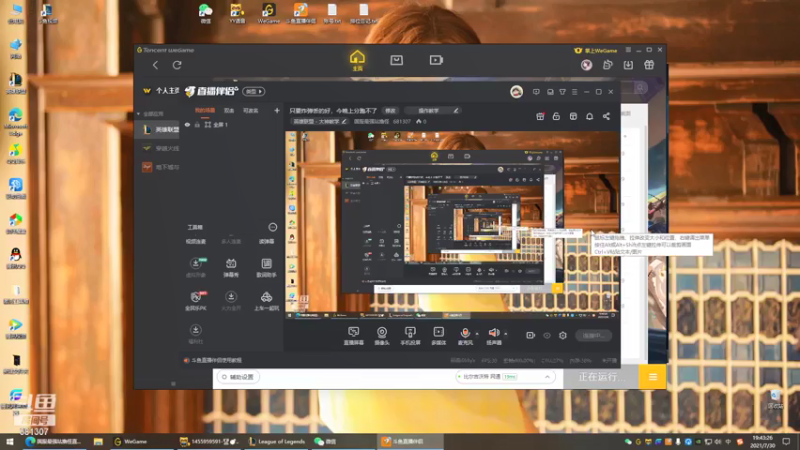
Task: Go back in WeGame navigation
Action: 156,65
